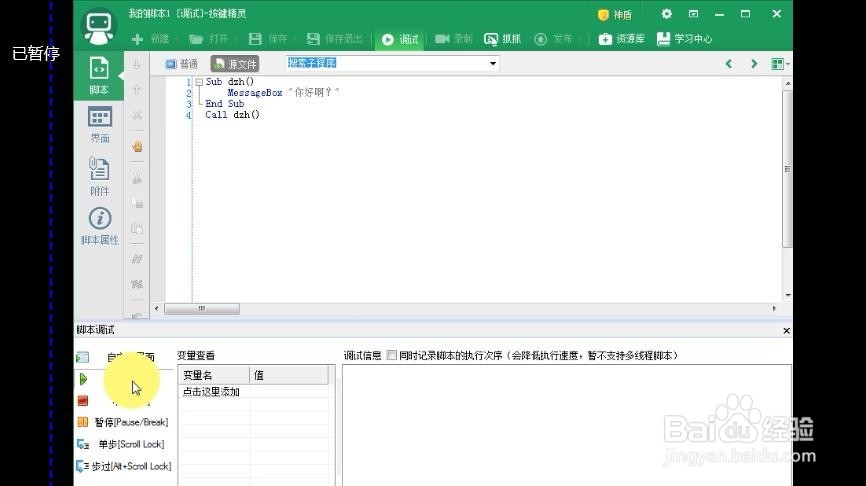Open settings gear in title bar
The width and height of the screenshot is (866, 486).
tap(667, 14)
